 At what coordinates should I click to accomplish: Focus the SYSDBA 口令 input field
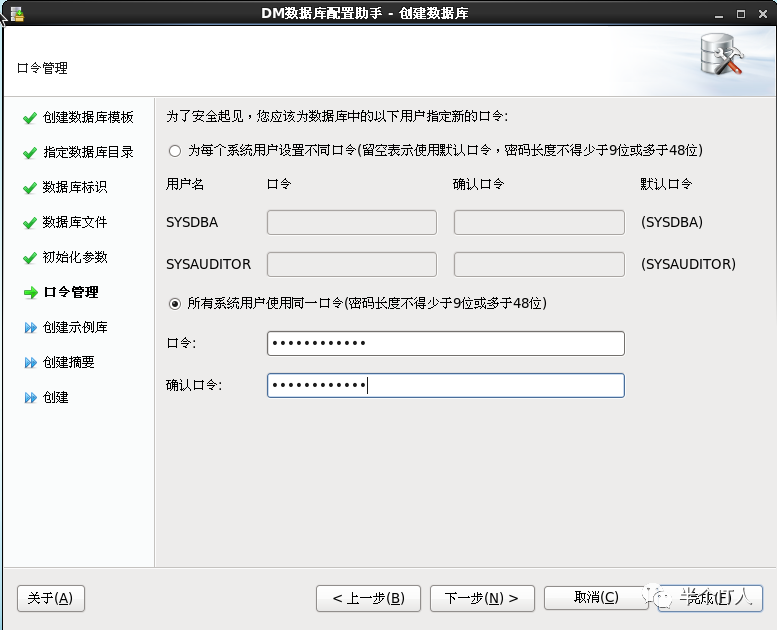point(352,223)
